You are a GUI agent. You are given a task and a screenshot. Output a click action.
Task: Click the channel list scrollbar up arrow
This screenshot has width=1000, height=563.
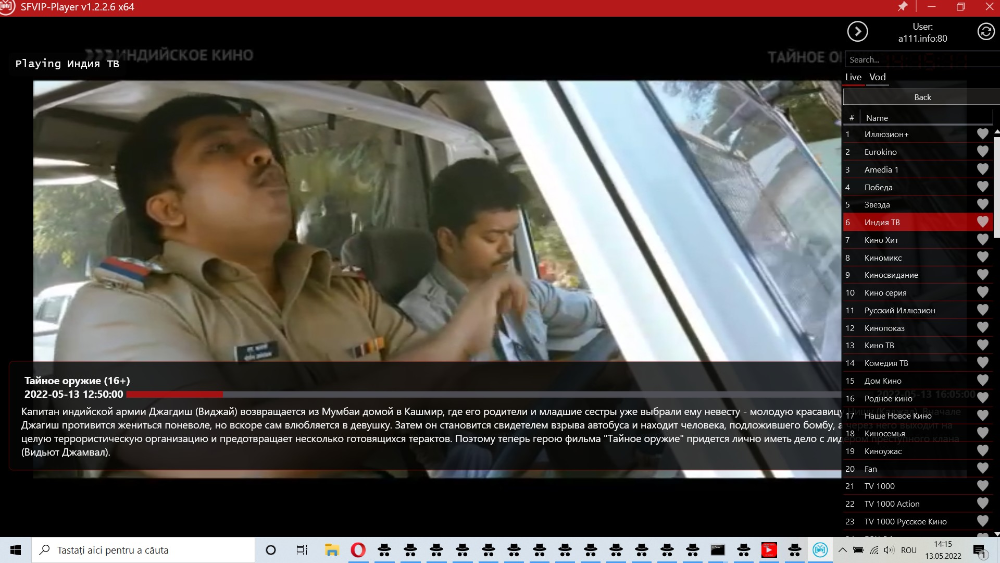(997, 132)
